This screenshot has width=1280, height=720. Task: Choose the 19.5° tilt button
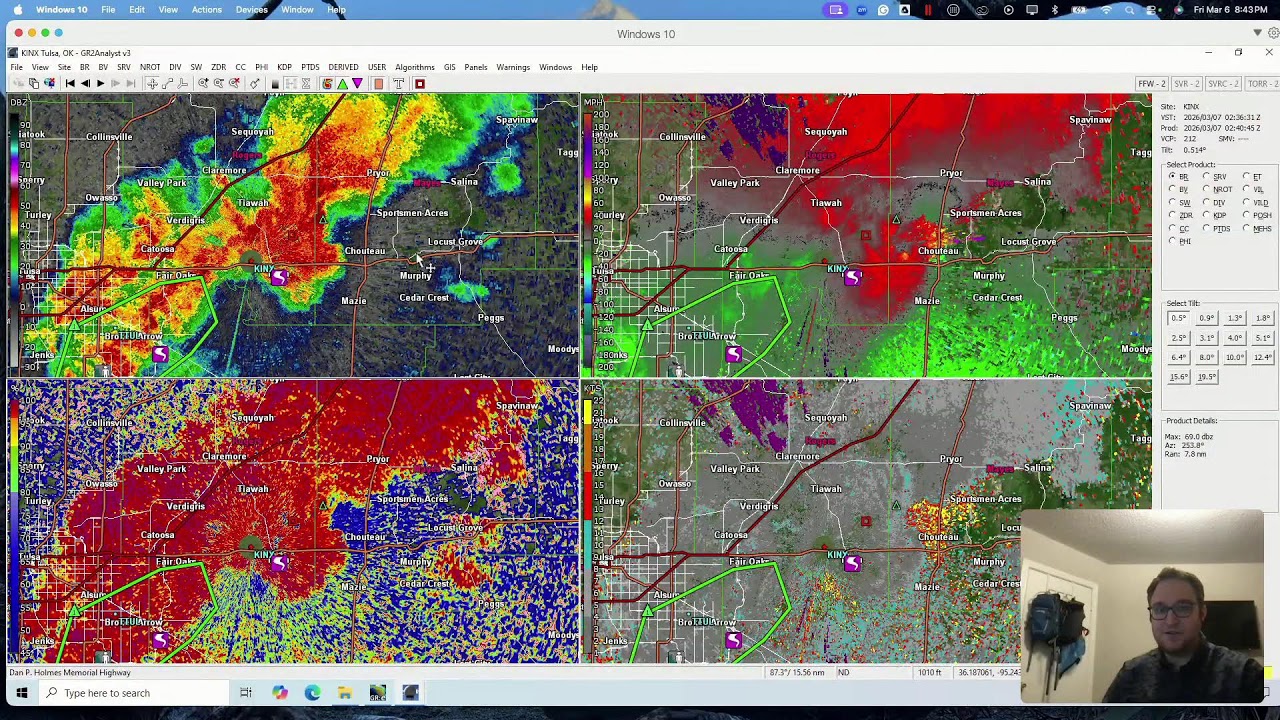click(x=1207, y=377)
